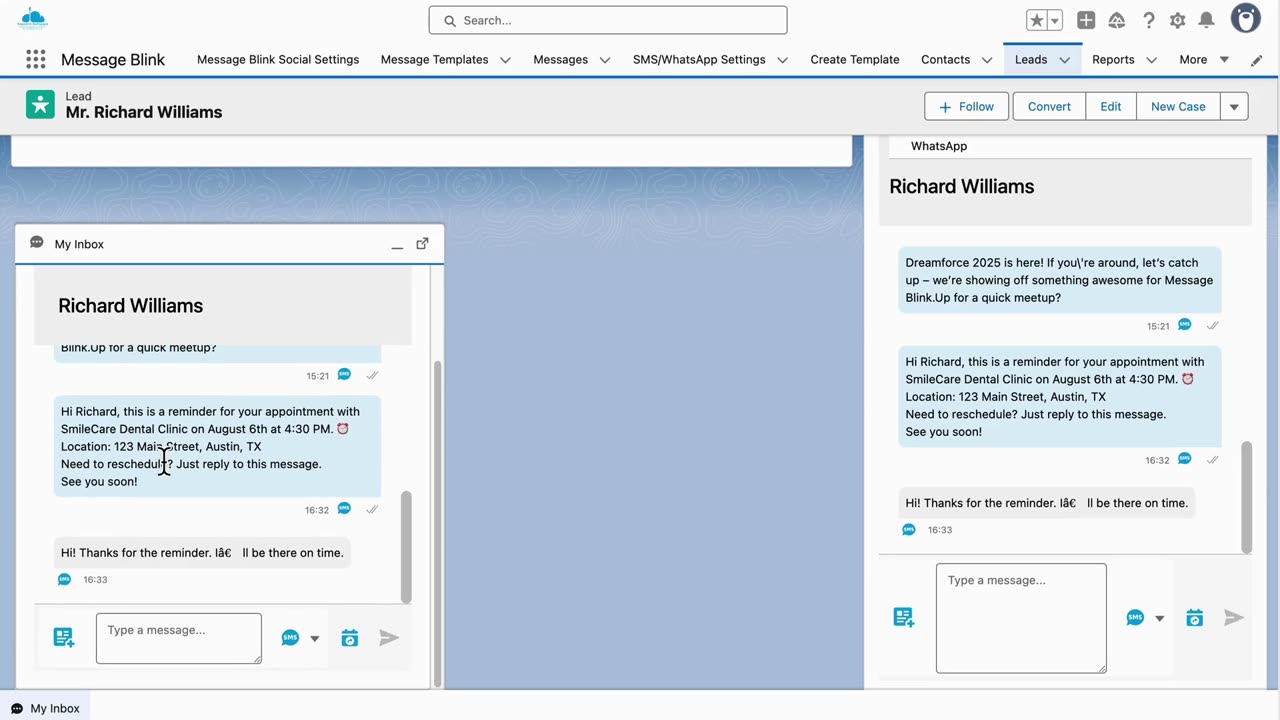Open the Create Template tab
This screenshot has width=1280, height=720.
(855, 60)
